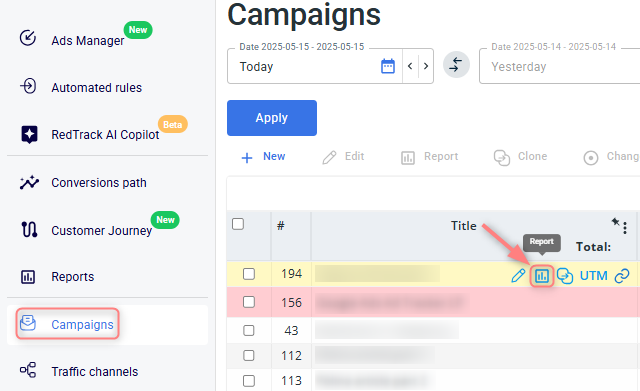Open report icon for campaign 194
640x391 pixels.
point(542,276)
